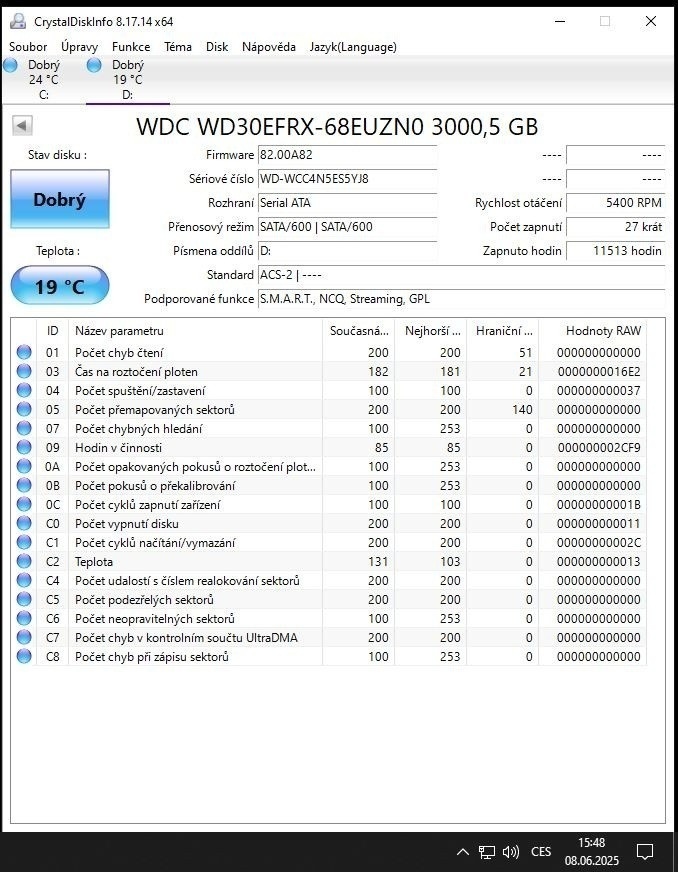Screen dimensions: 678x872
Task: Click the RAW value 000000002CF9
Action: tap(598, 448)
